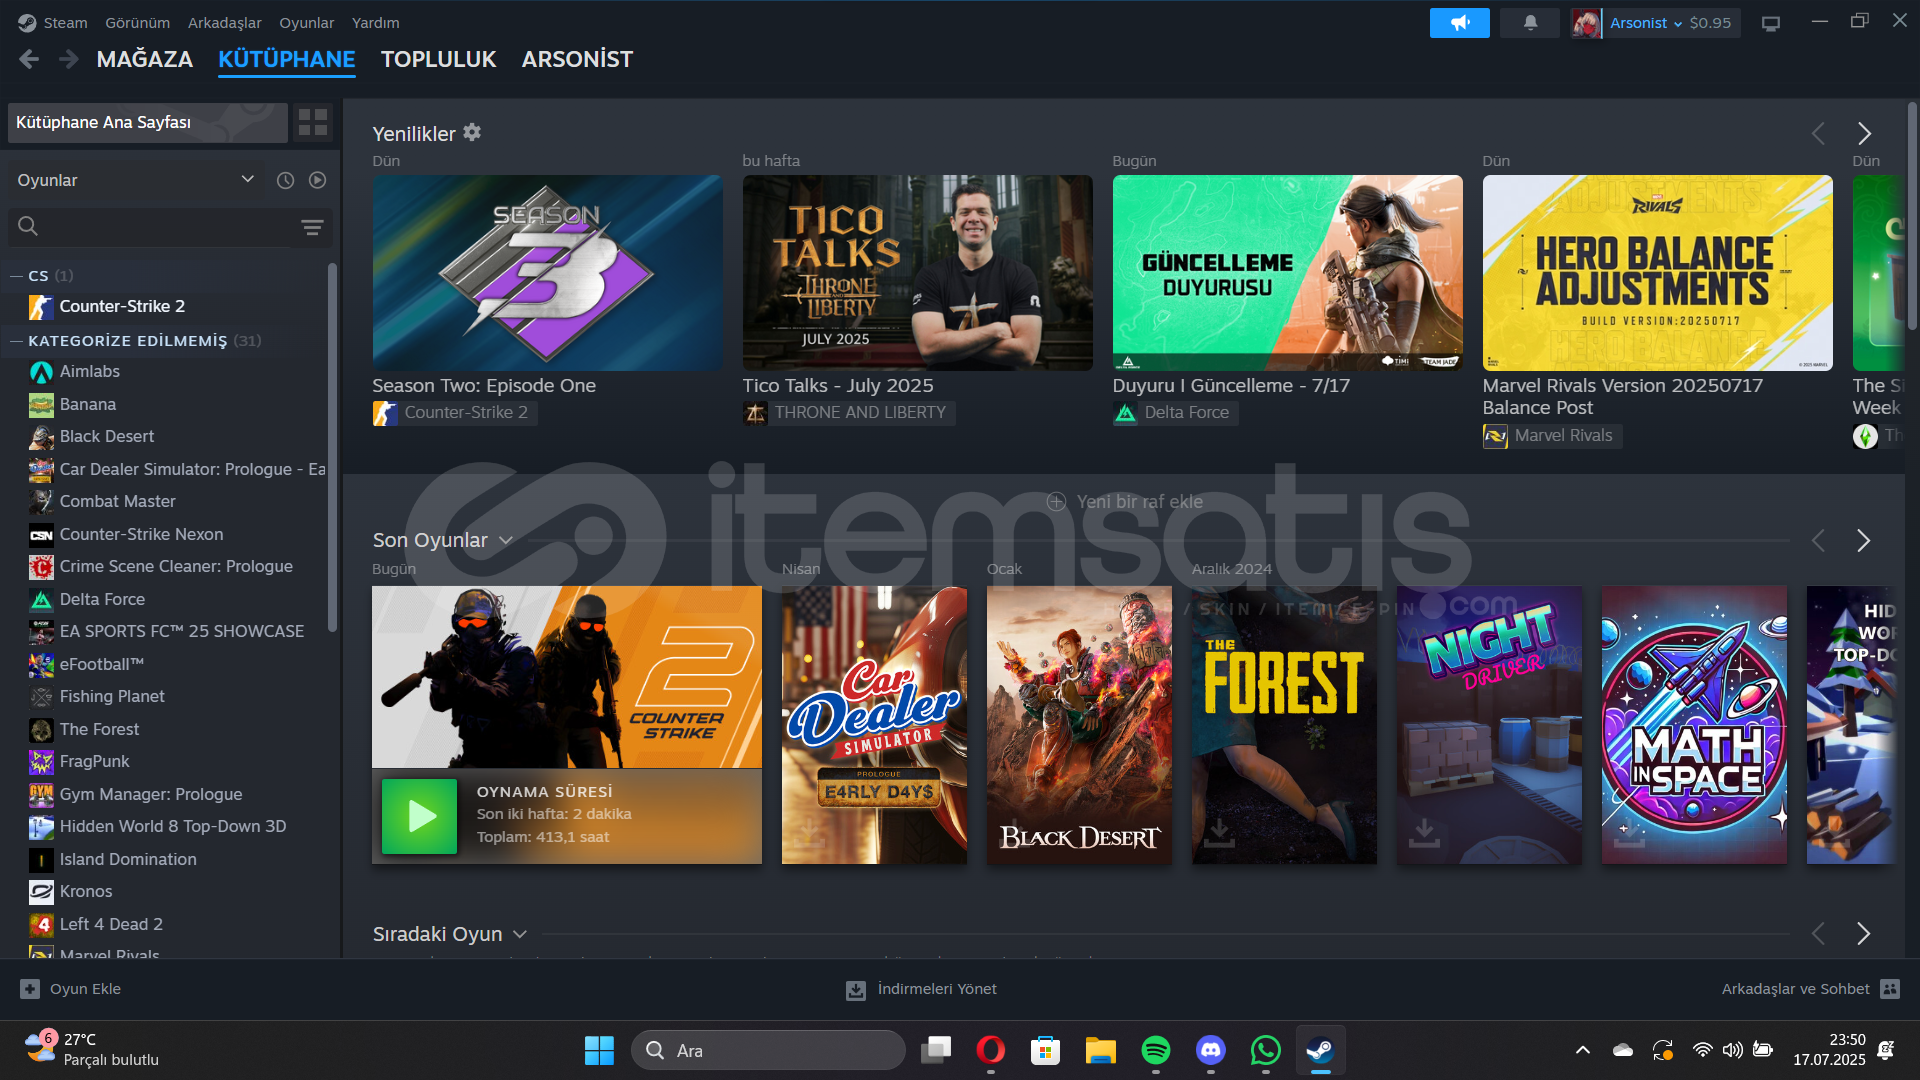Show next Son Oyunlar games

click(x=1863, y=540)
